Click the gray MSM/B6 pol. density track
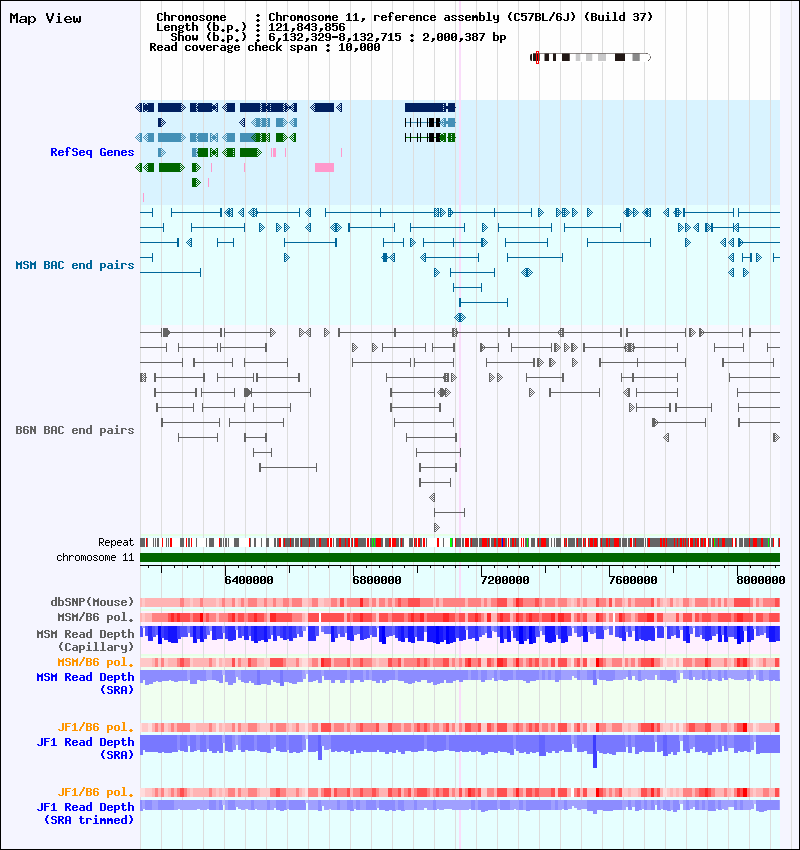 click(x=460, y=617)
